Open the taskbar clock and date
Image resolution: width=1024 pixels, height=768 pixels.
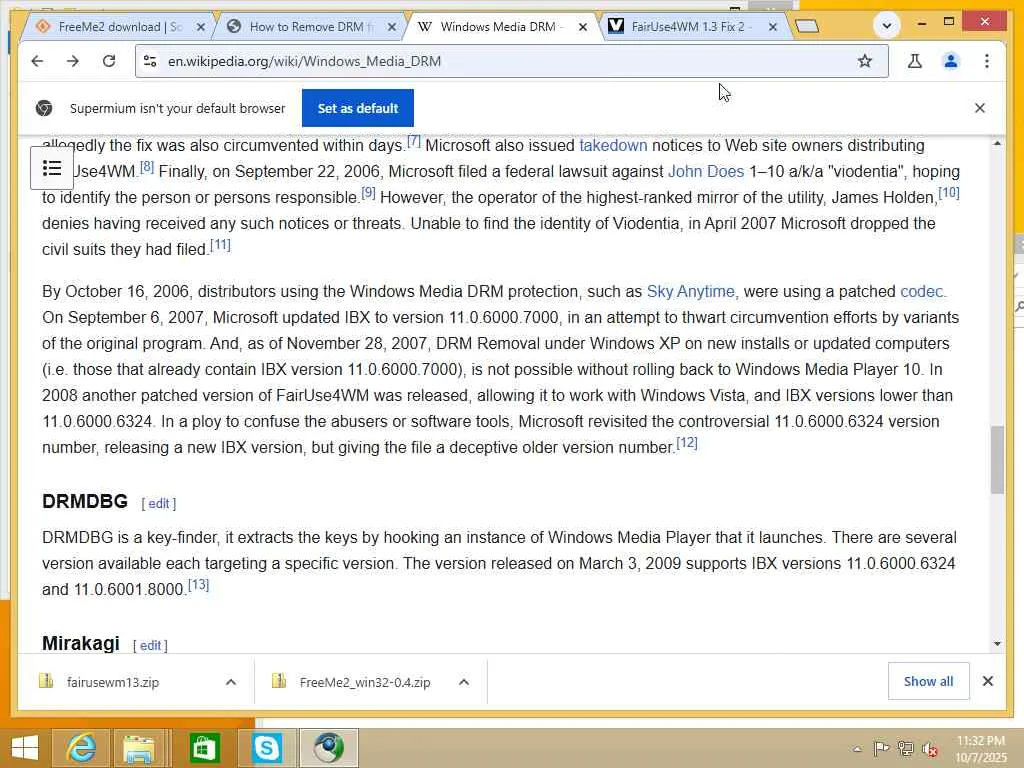point(981,749)
